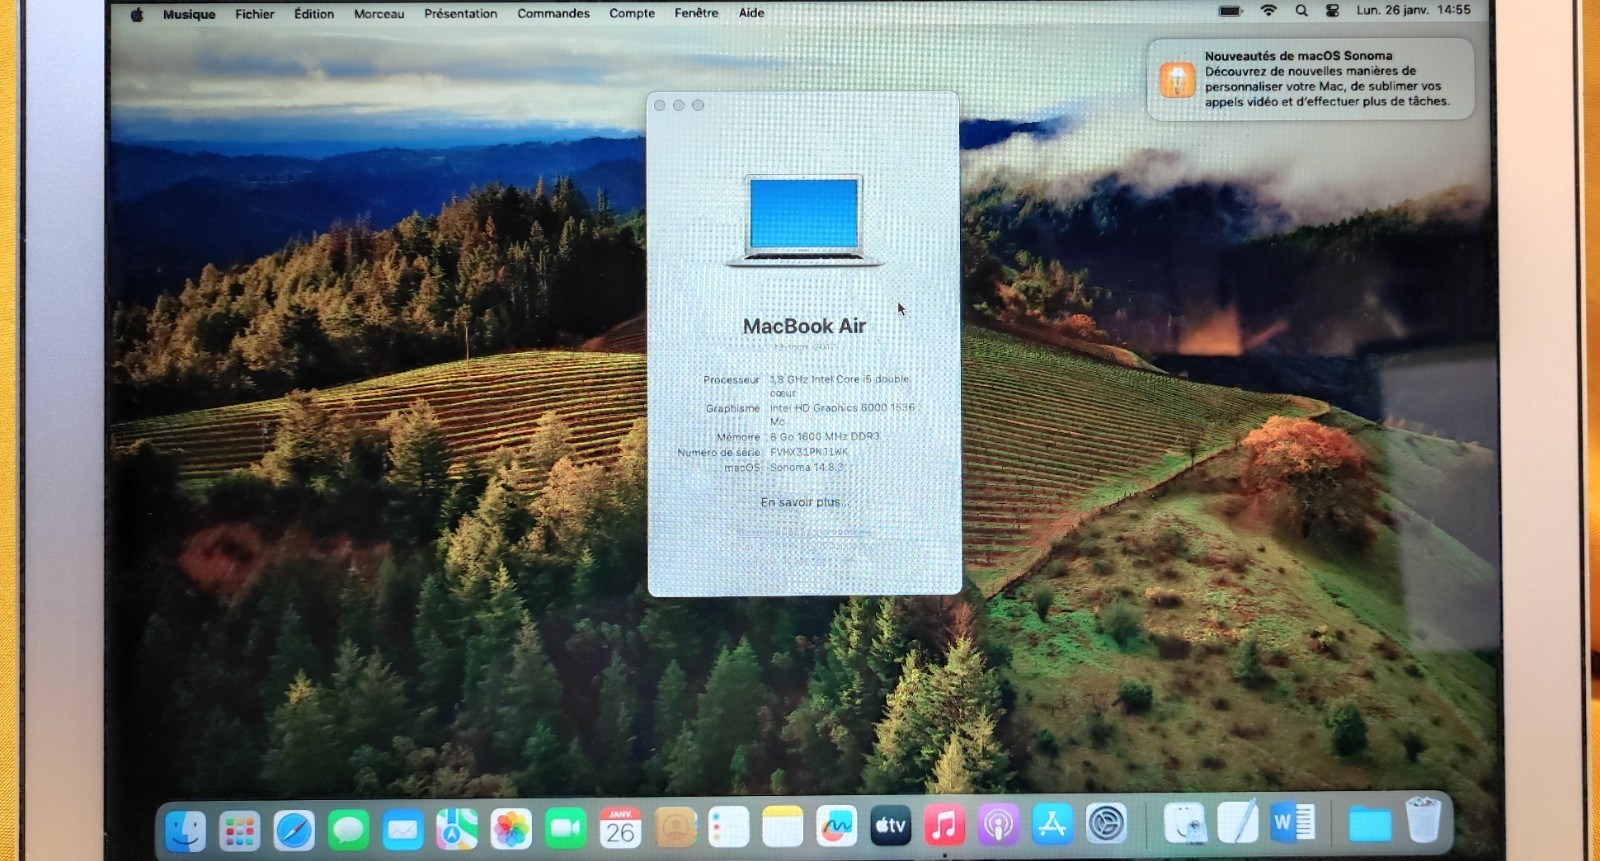1600x861 pixels.
Task: Open the Apple menu
Action: [137, 15]
